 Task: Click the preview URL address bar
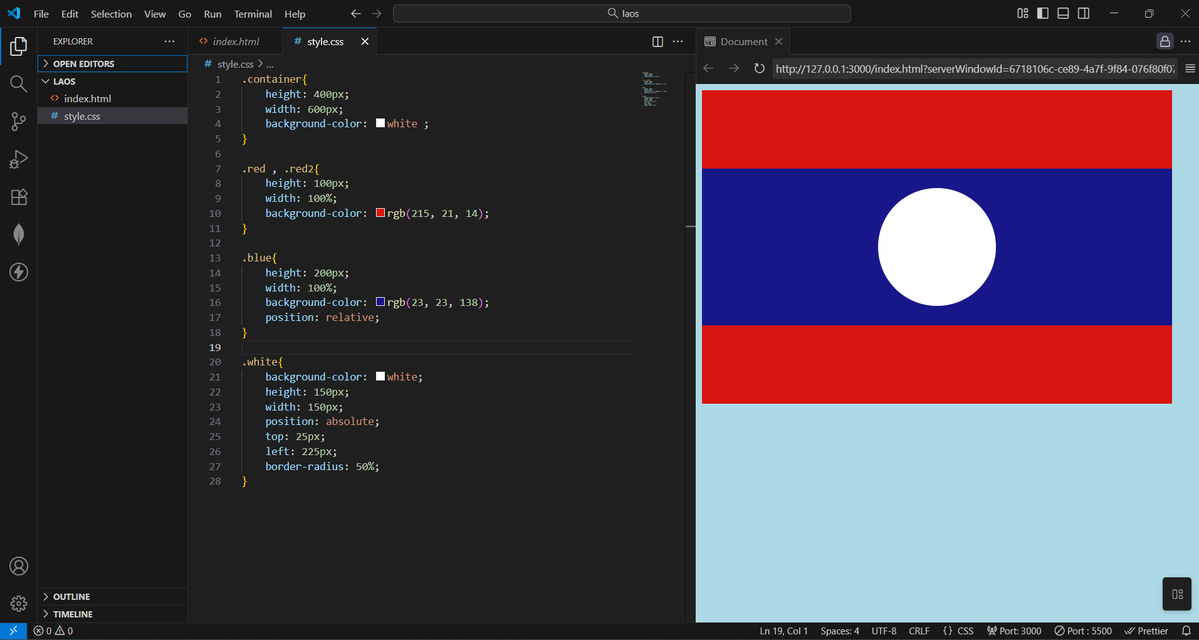tap(974, 69)
